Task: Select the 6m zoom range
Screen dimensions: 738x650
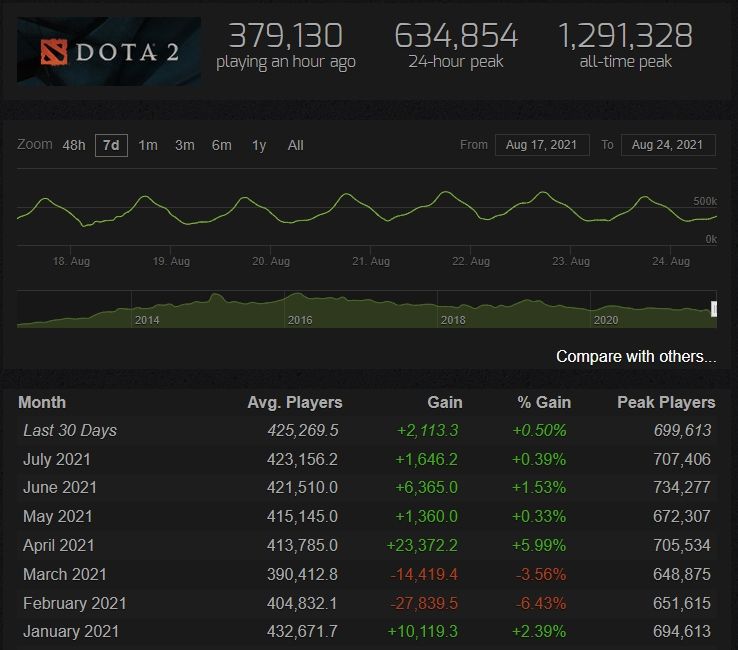Action: tap(221, 145)
